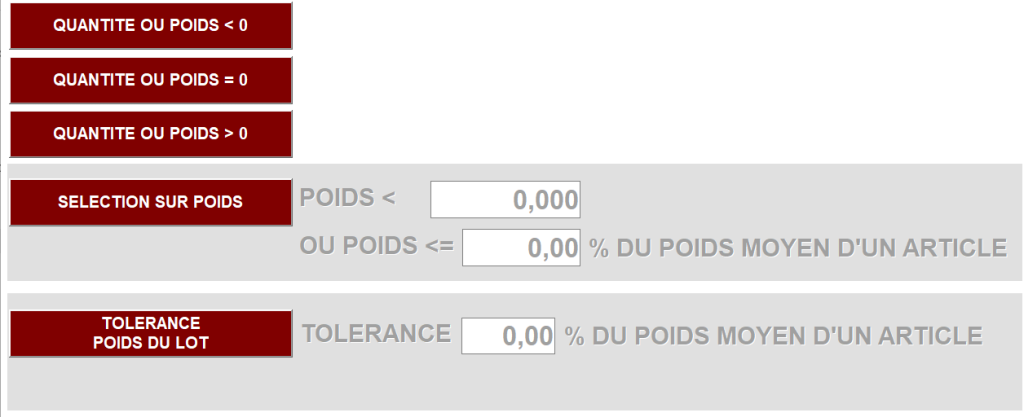Click the 'OU POIDS <=' label
This screenshot has height=417, width=1024.
376,247
